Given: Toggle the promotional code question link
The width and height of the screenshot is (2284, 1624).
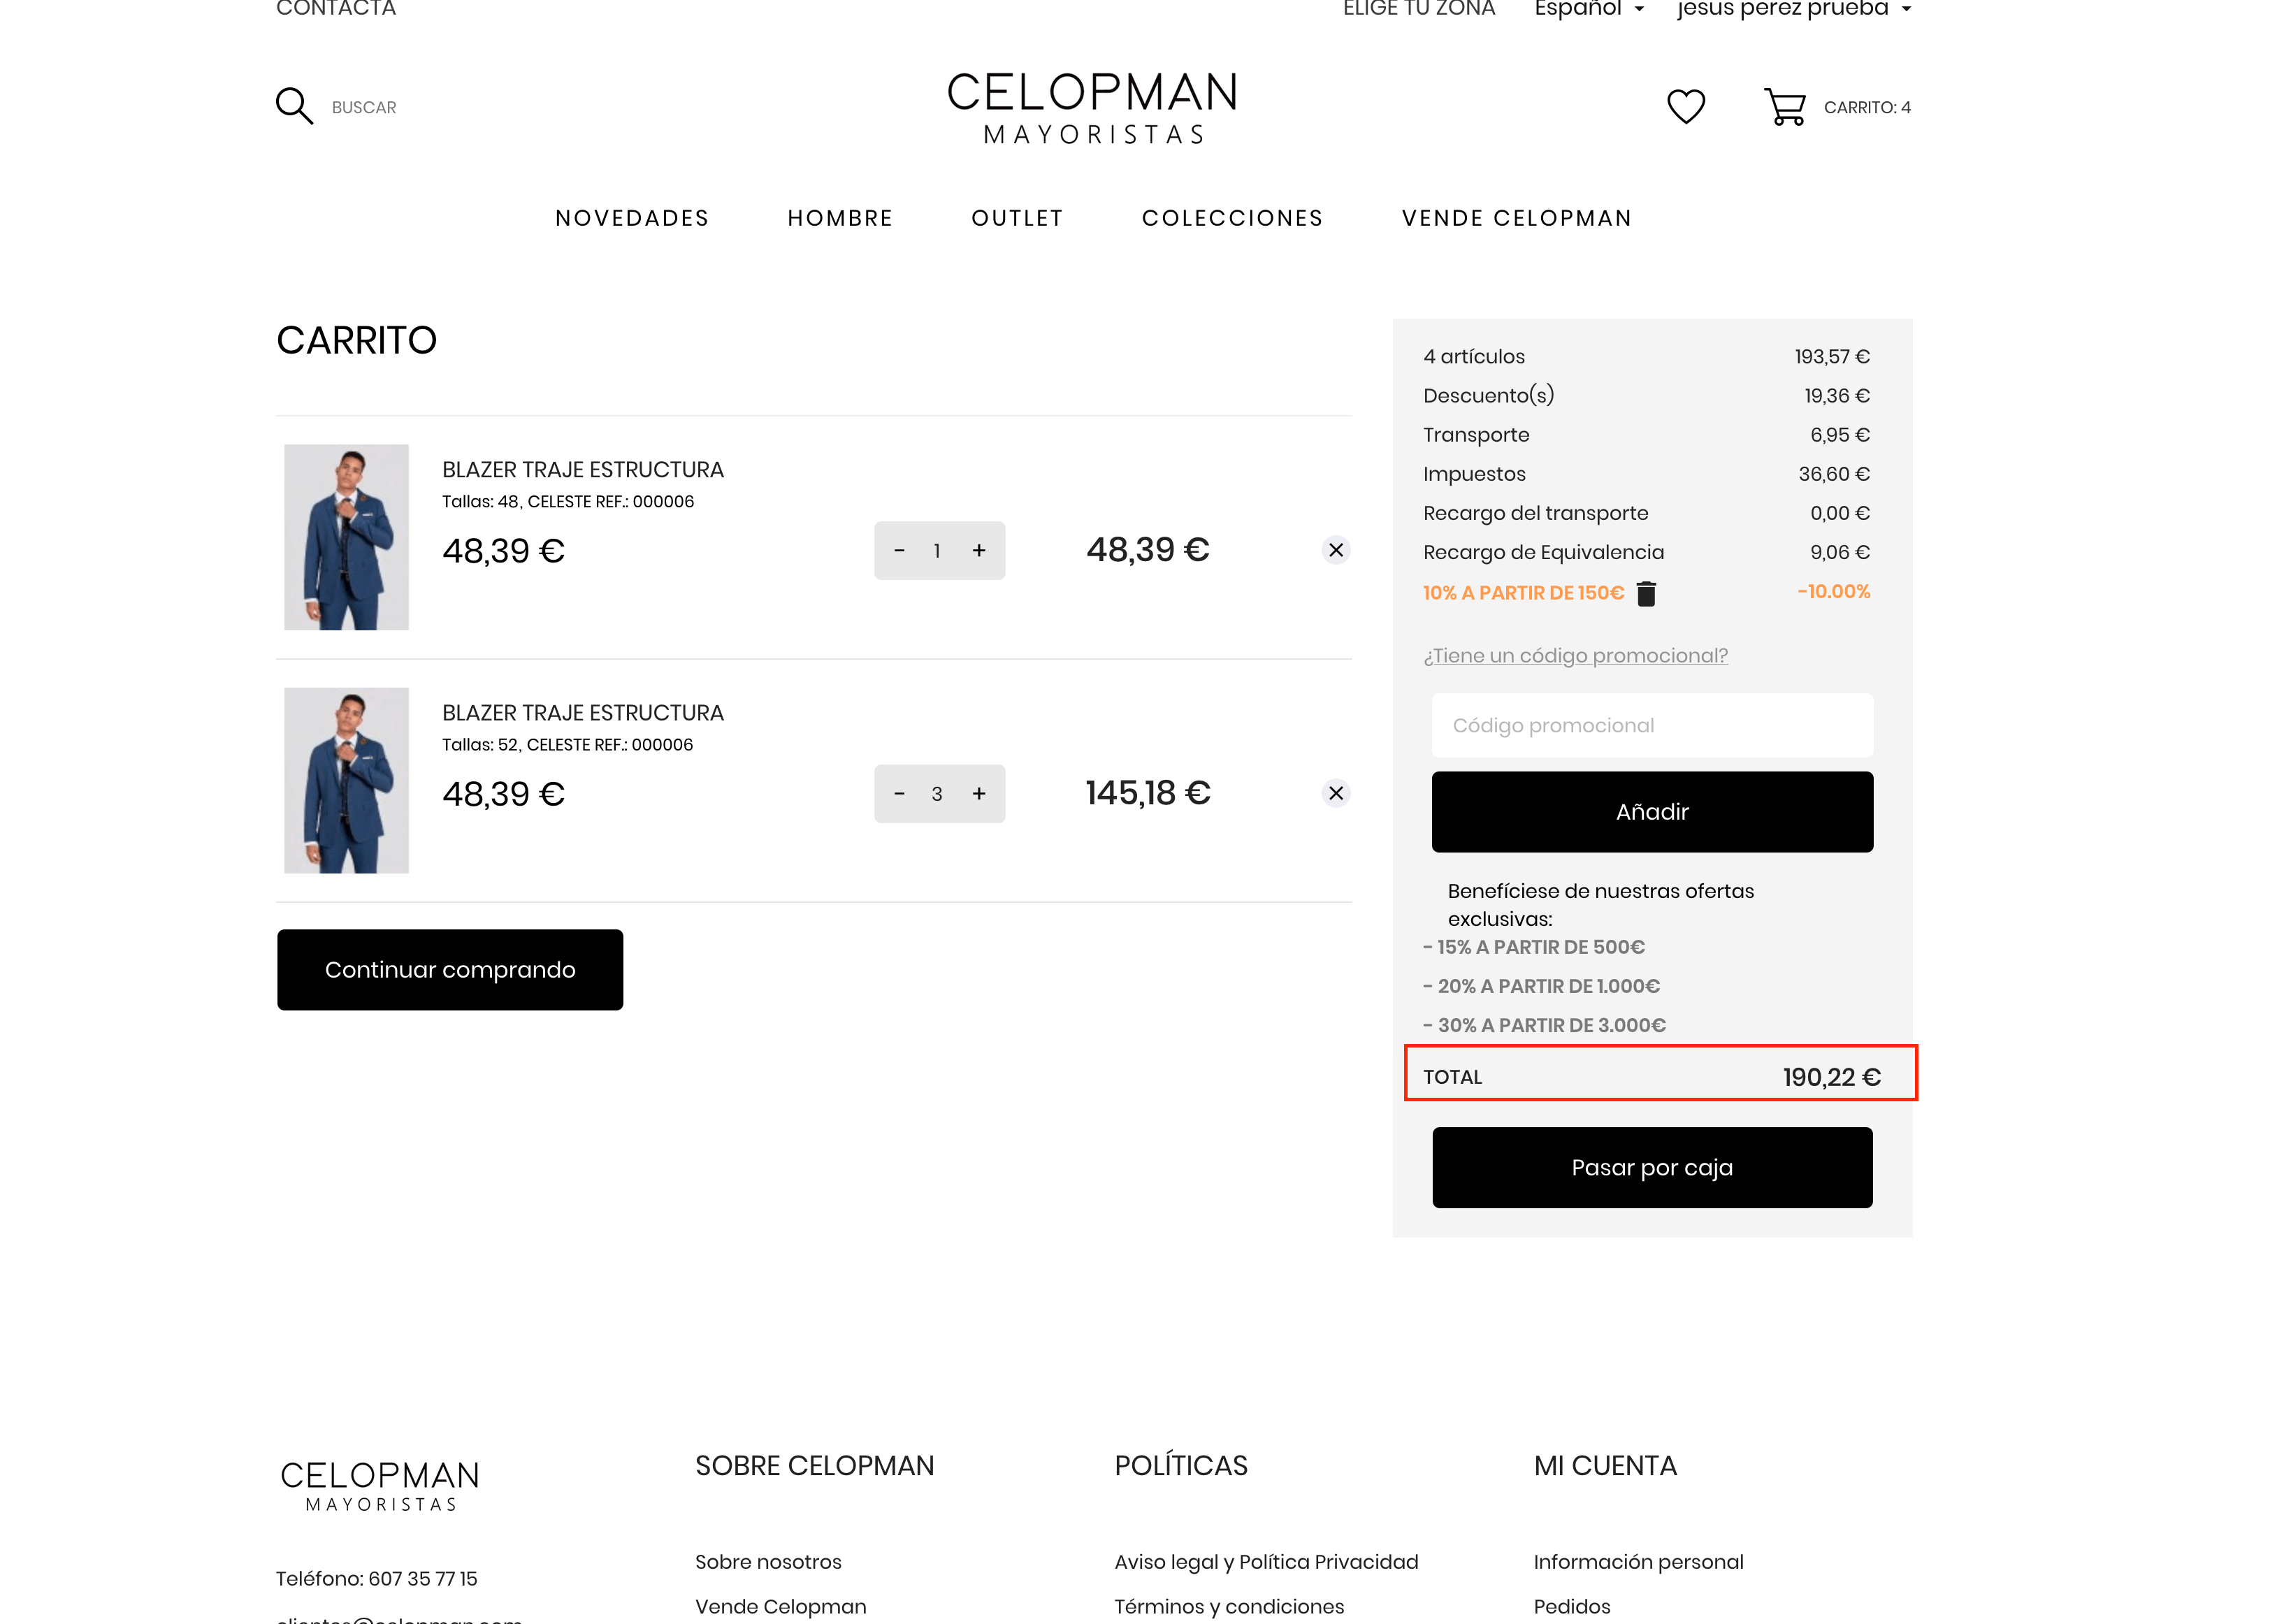Looking at the screenshot, I should (1574, 656).
